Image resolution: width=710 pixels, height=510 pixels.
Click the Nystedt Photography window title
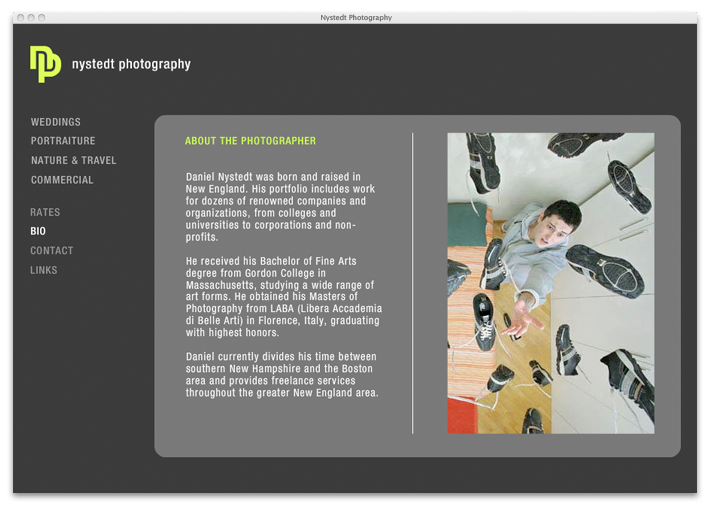(356, 17)
